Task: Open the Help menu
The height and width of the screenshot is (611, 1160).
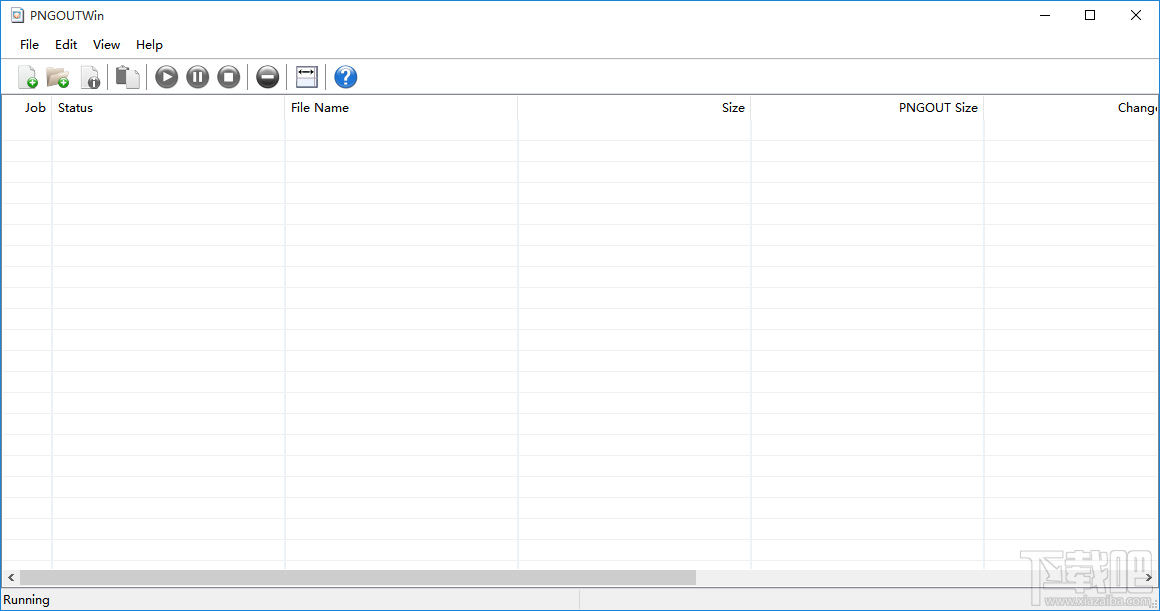Action: coord(149,45)
